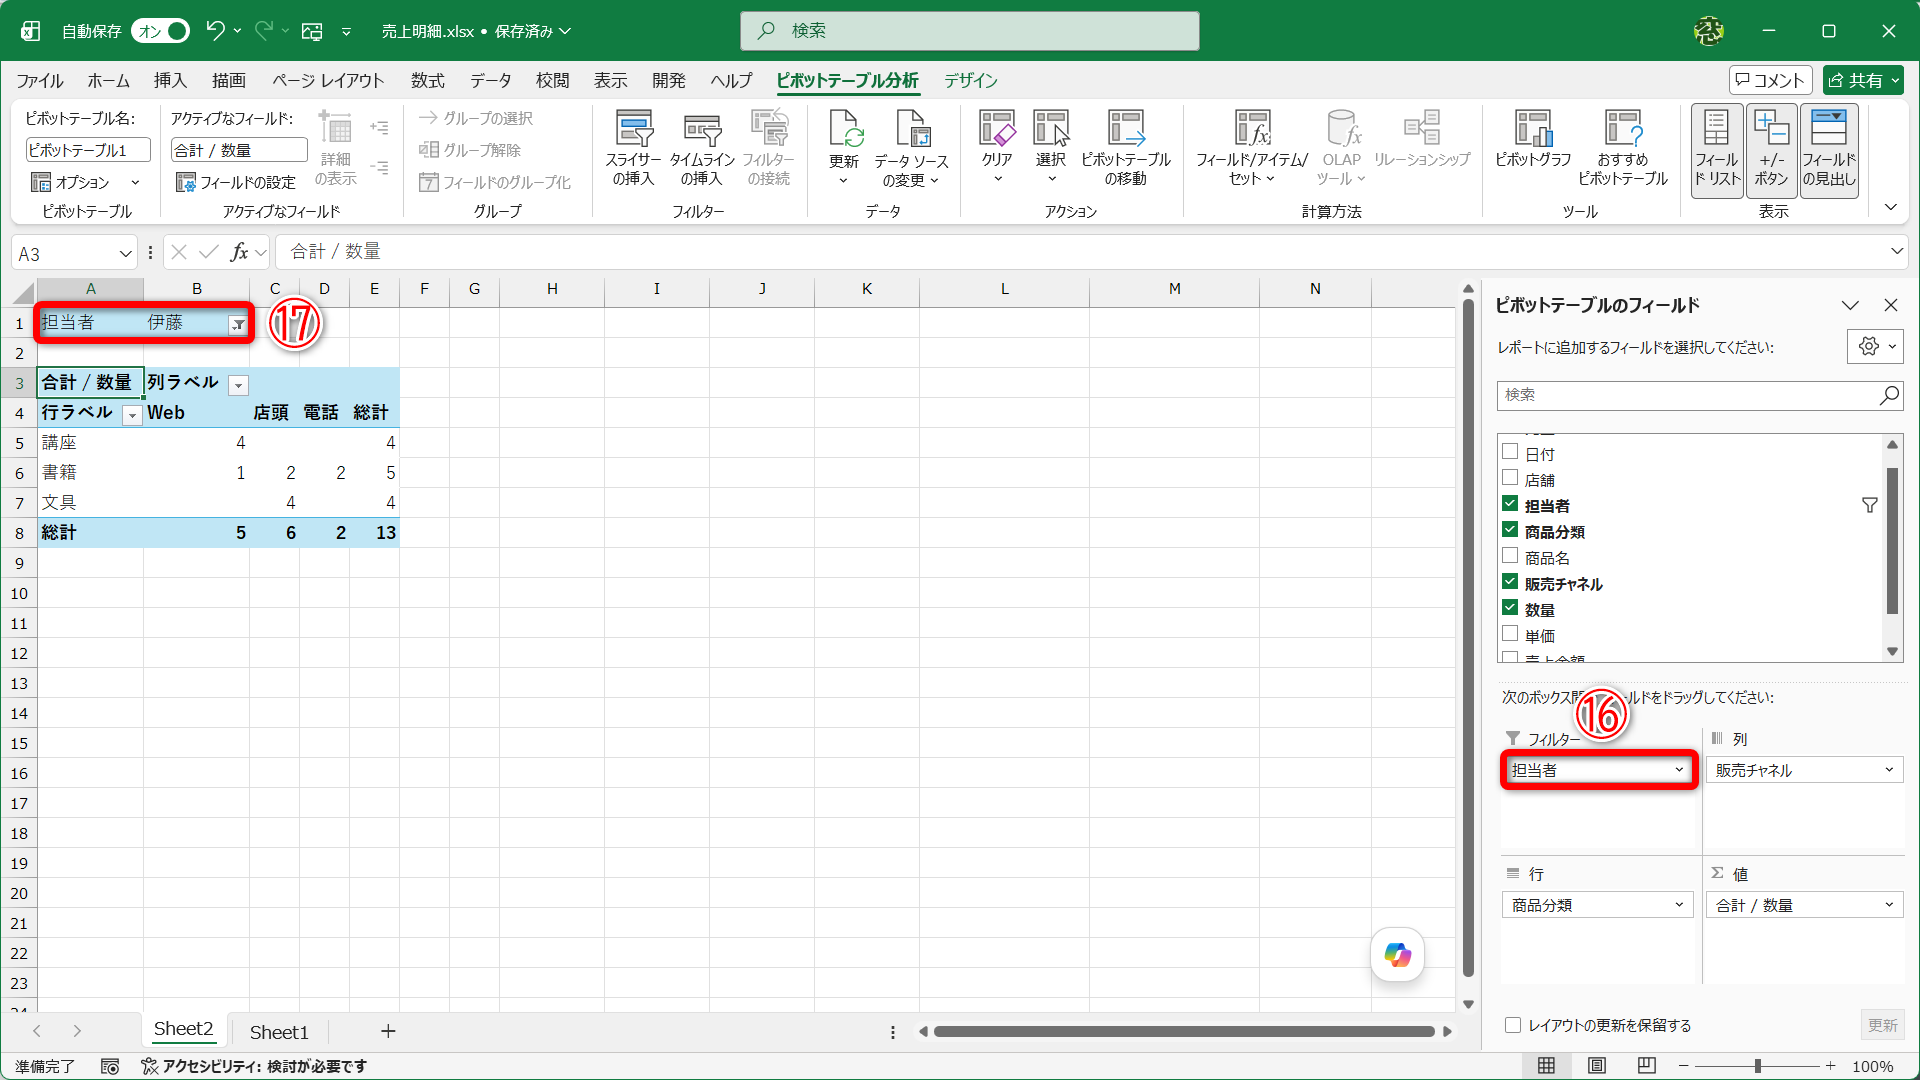Switch to page layout view icon
This screenshot has height=1080, width=1920.
click(1597, 1066)
